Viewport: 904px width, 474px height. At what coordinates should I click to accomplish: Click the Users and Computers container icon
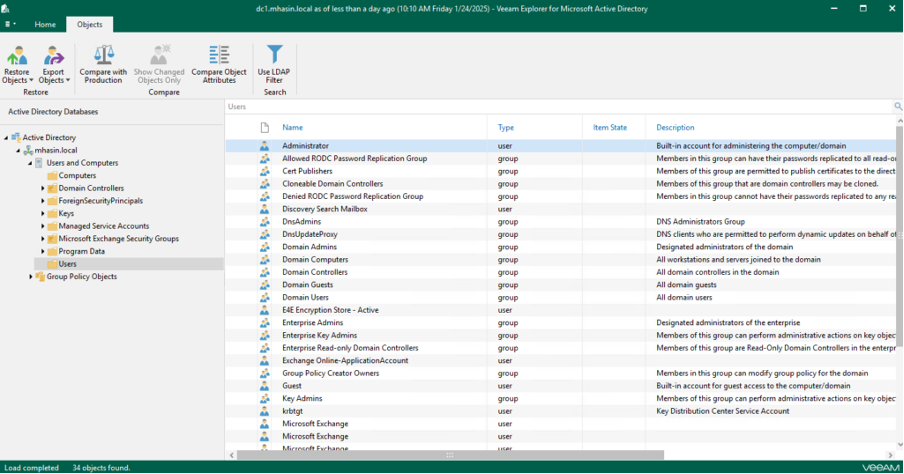tap(39, 163)
